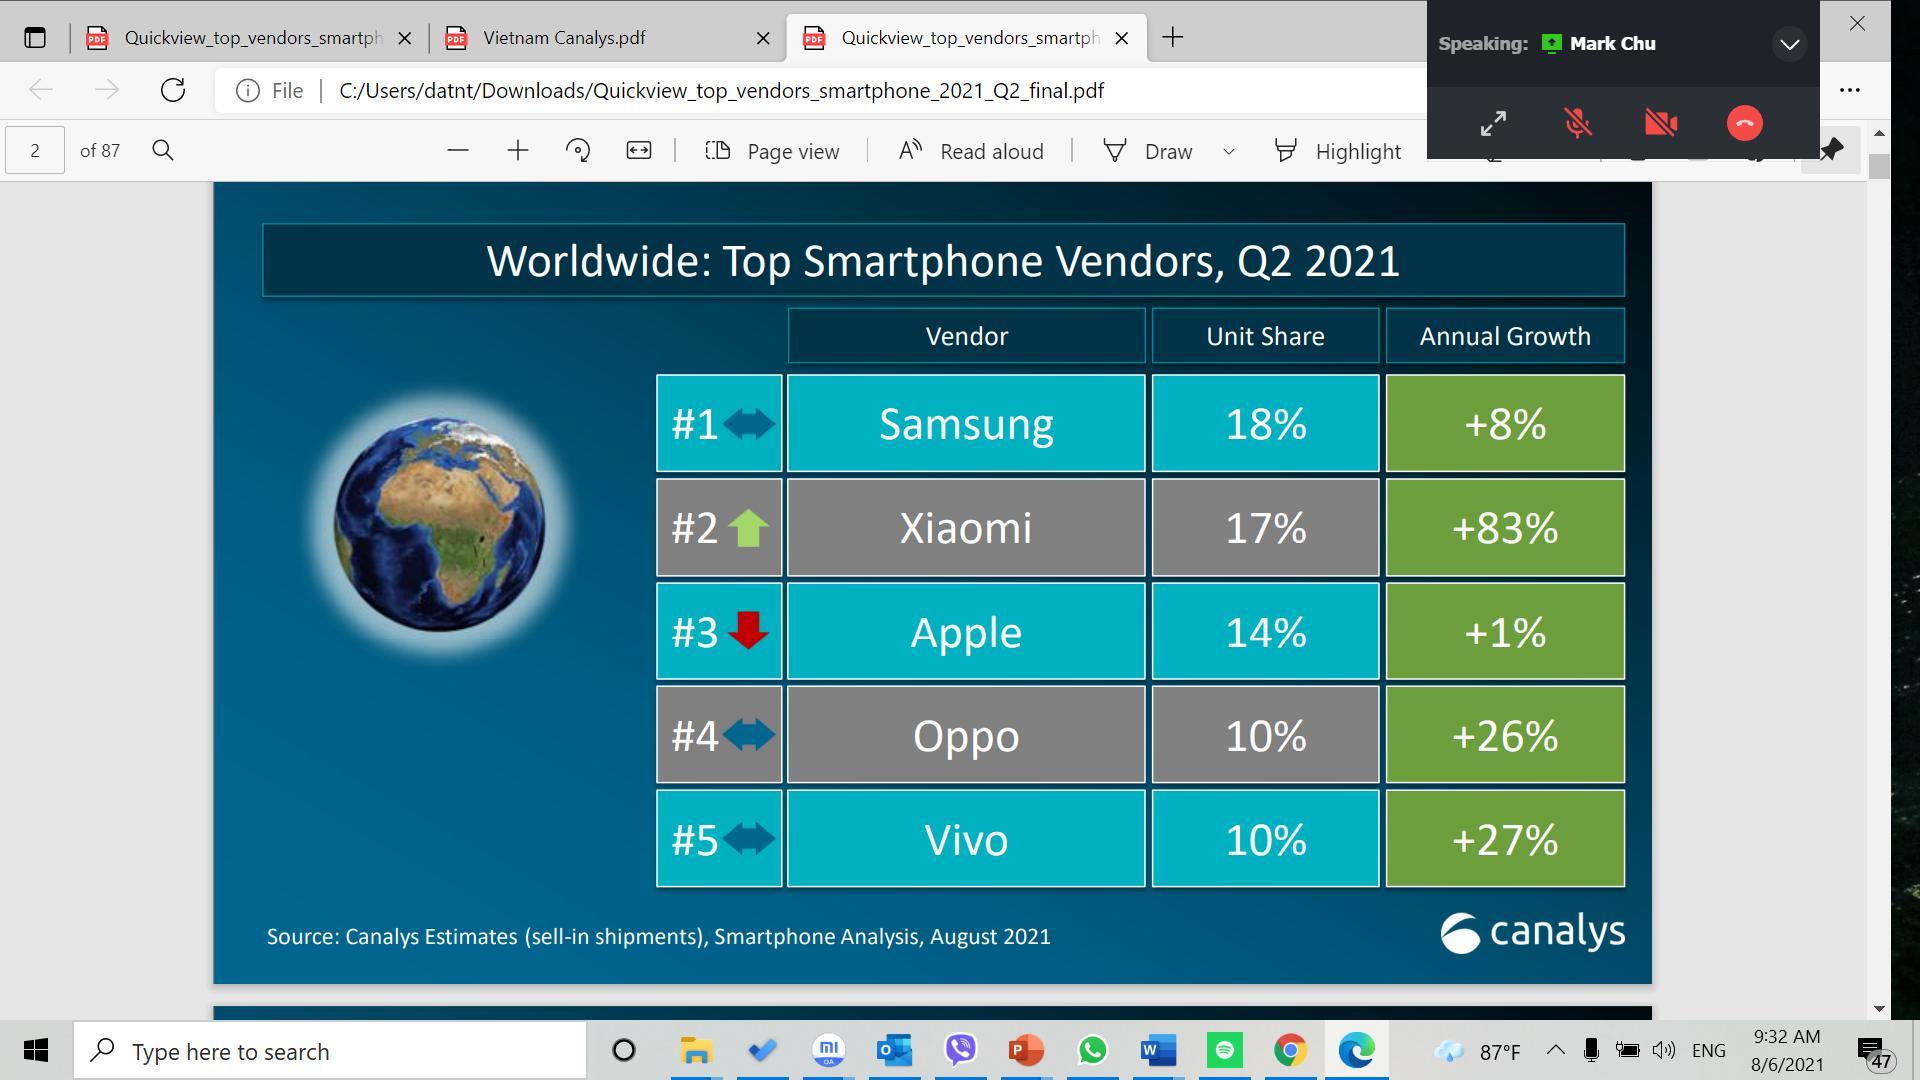Screen dimensions: 1920x1080
Task: Turn on the camera in meeting
Action: (x=1661, y=123)
